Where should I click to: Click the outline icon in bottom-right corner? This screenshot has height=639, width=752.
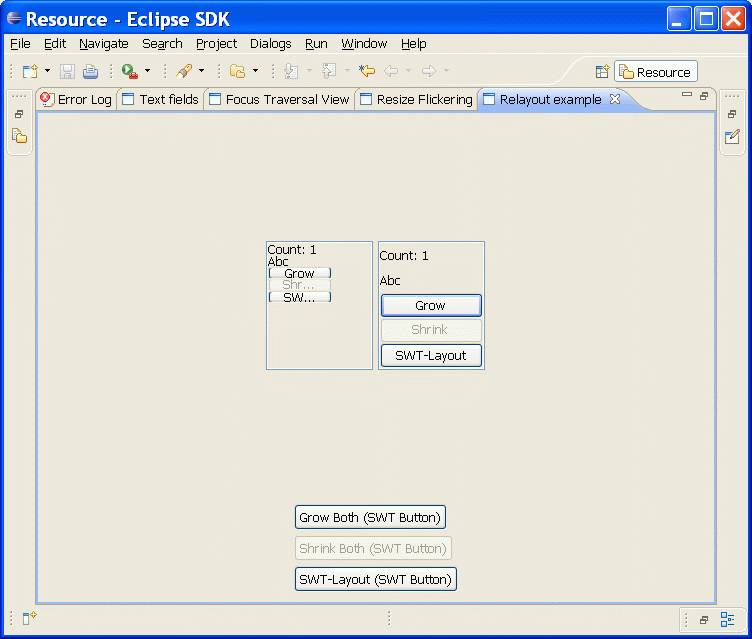click(x=728, y=619)
